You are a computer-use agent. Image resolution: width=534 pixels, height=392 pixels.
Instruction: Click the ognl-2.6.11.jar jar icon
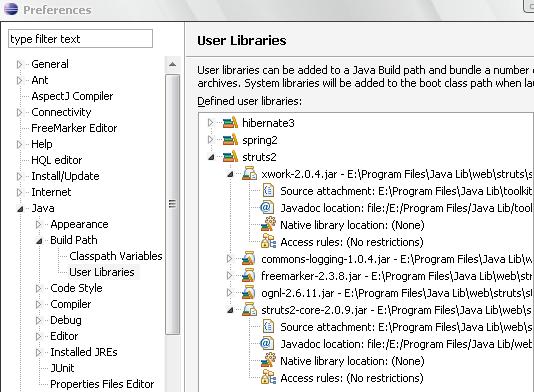[x=249, y=293]
